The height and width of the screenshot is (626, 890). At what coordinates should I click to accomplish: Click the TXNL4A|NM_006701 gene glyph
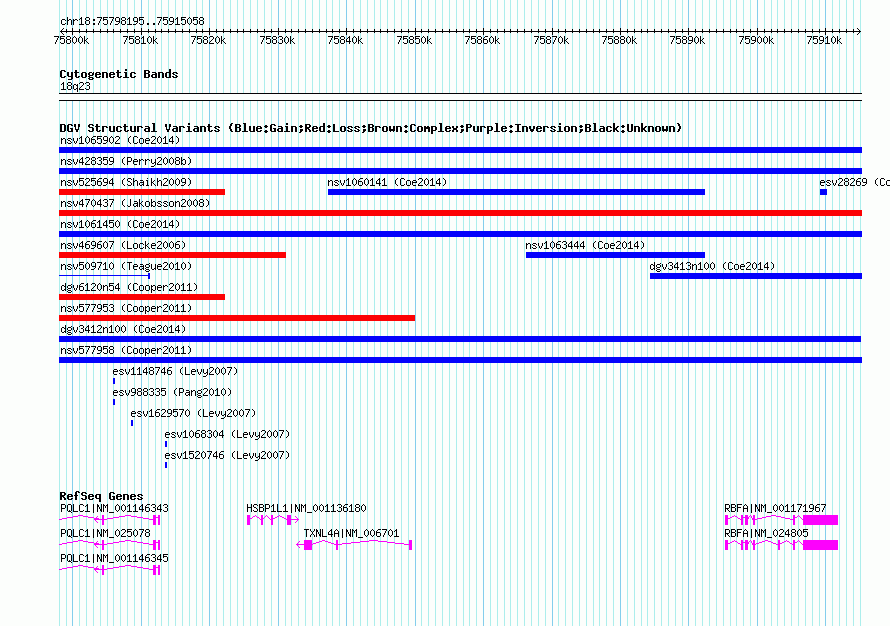[354, 545]
